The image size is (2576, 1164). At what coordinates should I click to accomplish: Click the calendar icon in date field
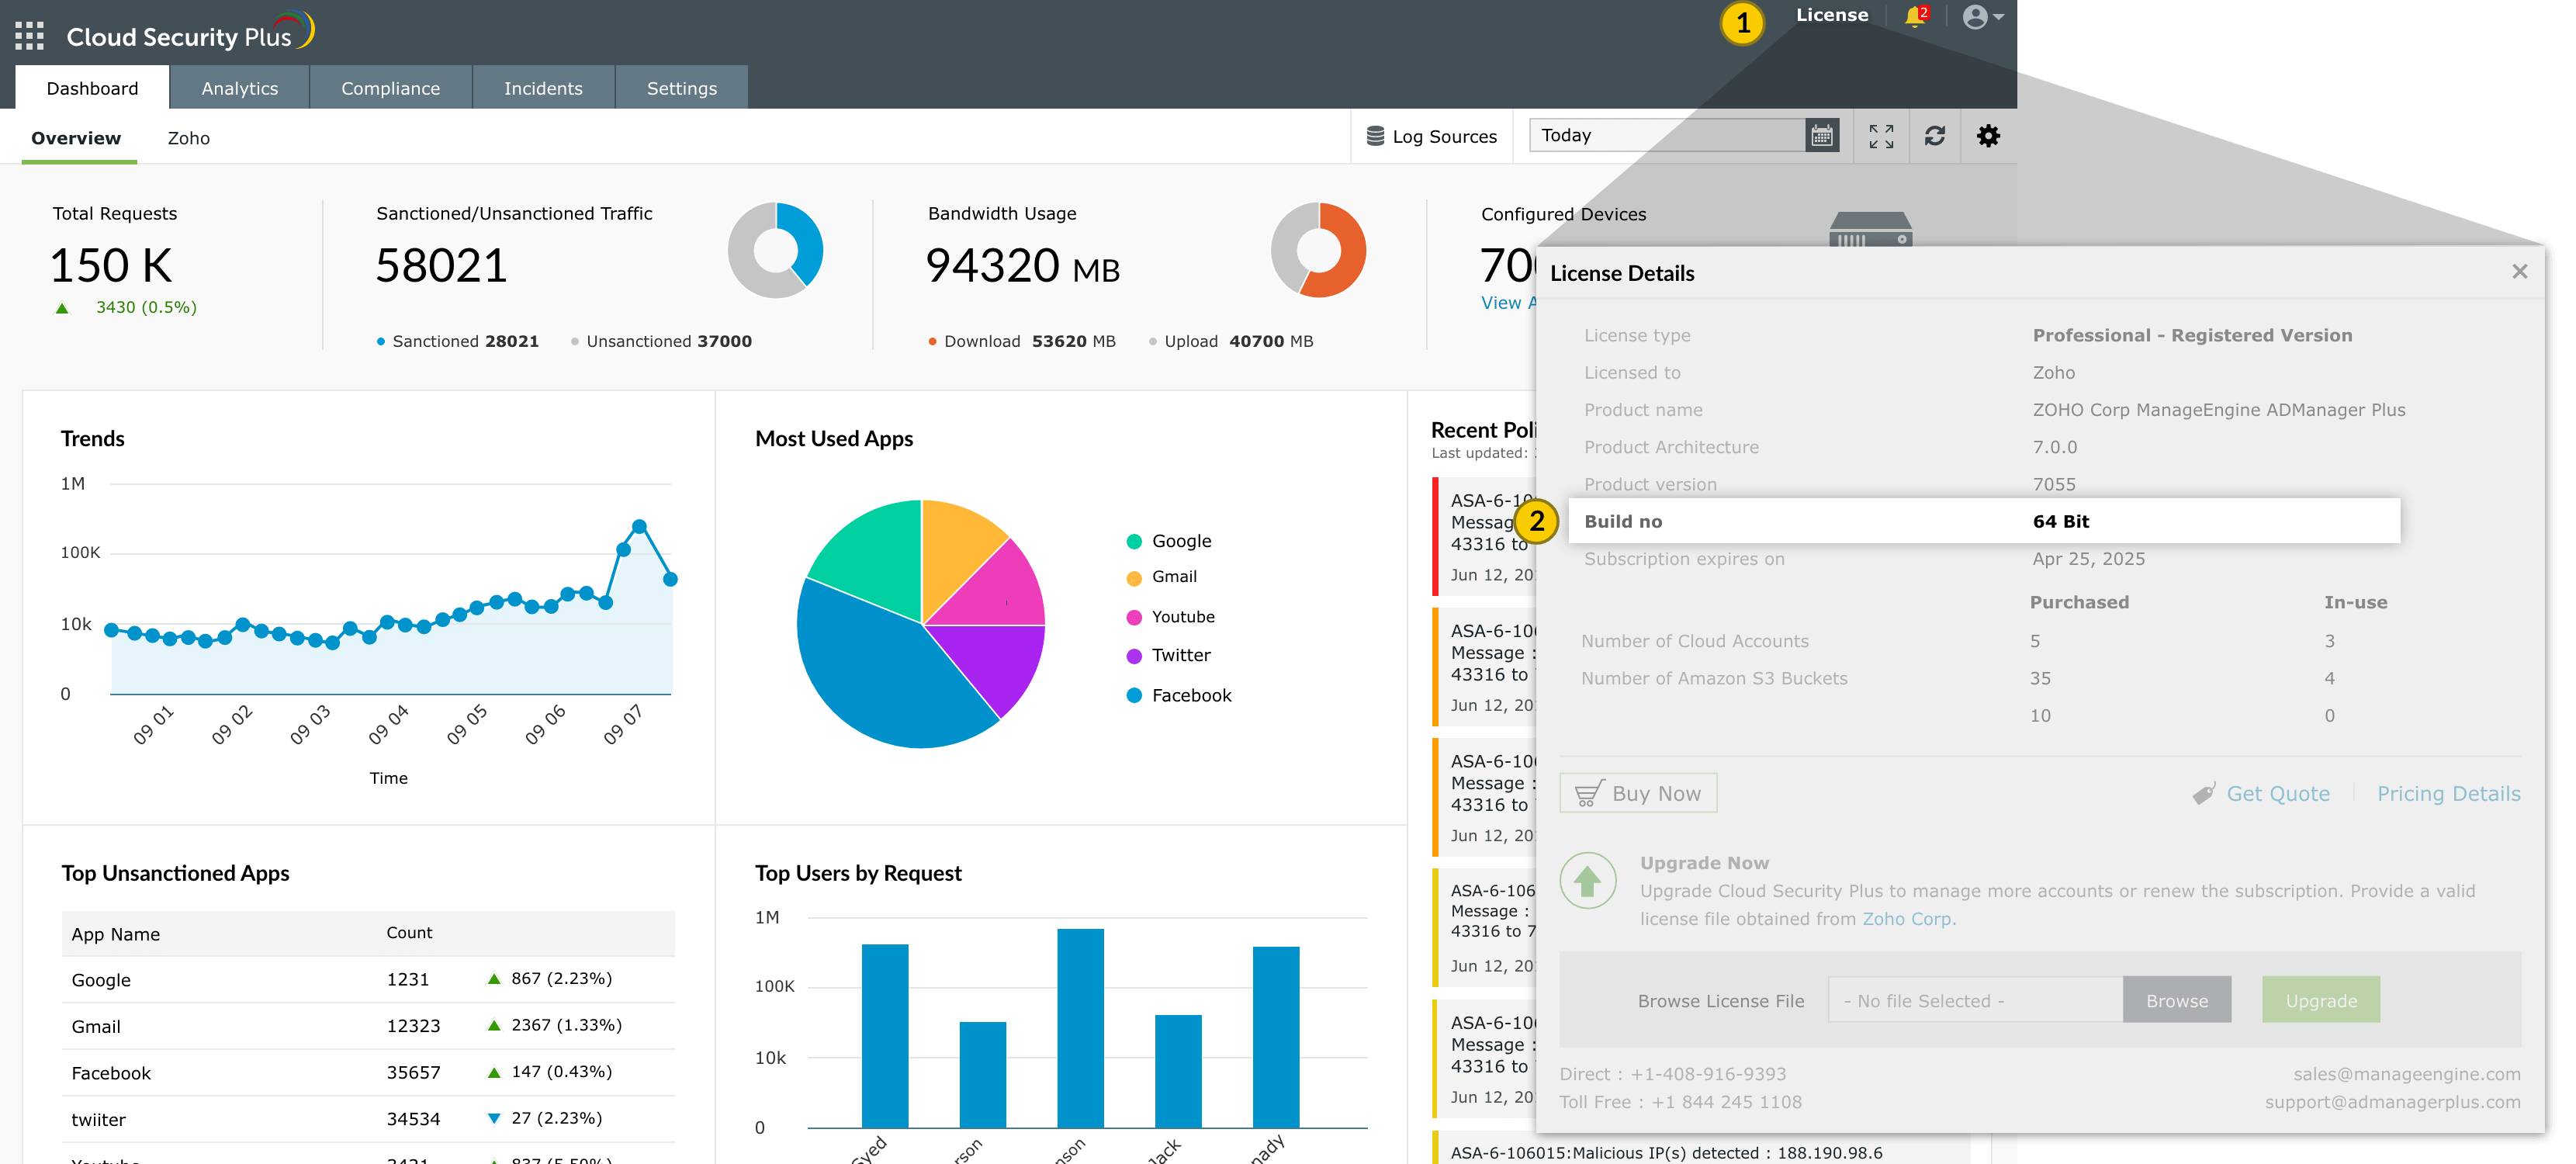click(x=1821, y=135)
